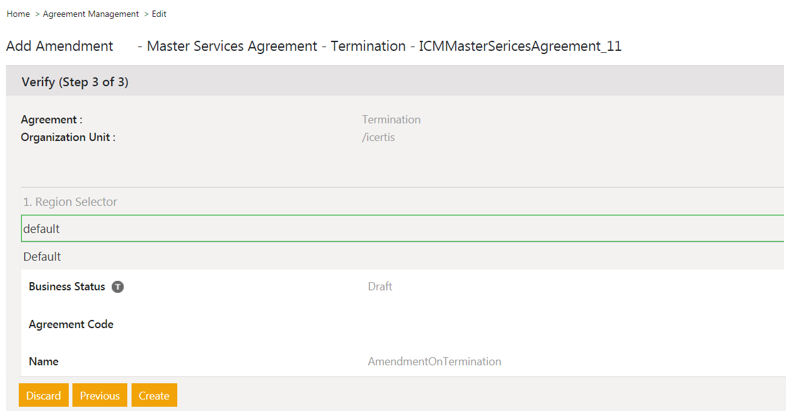Click the Add Amendment page title
Screen dimensions: 786x415
[60, 46]
